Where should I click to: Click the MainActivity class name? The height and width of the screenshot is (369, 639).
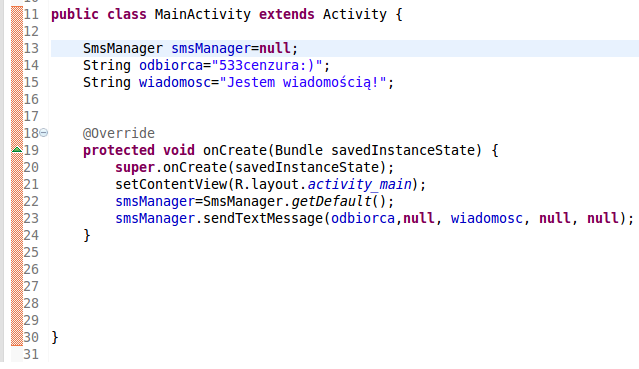pos(203,14)
